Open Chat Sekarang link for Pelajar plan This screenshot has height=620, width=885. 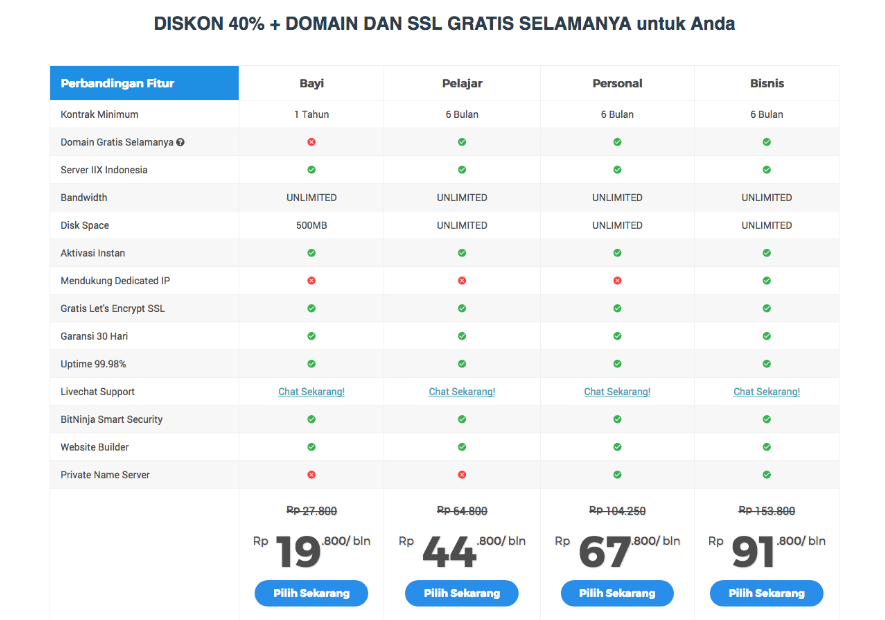462,391
